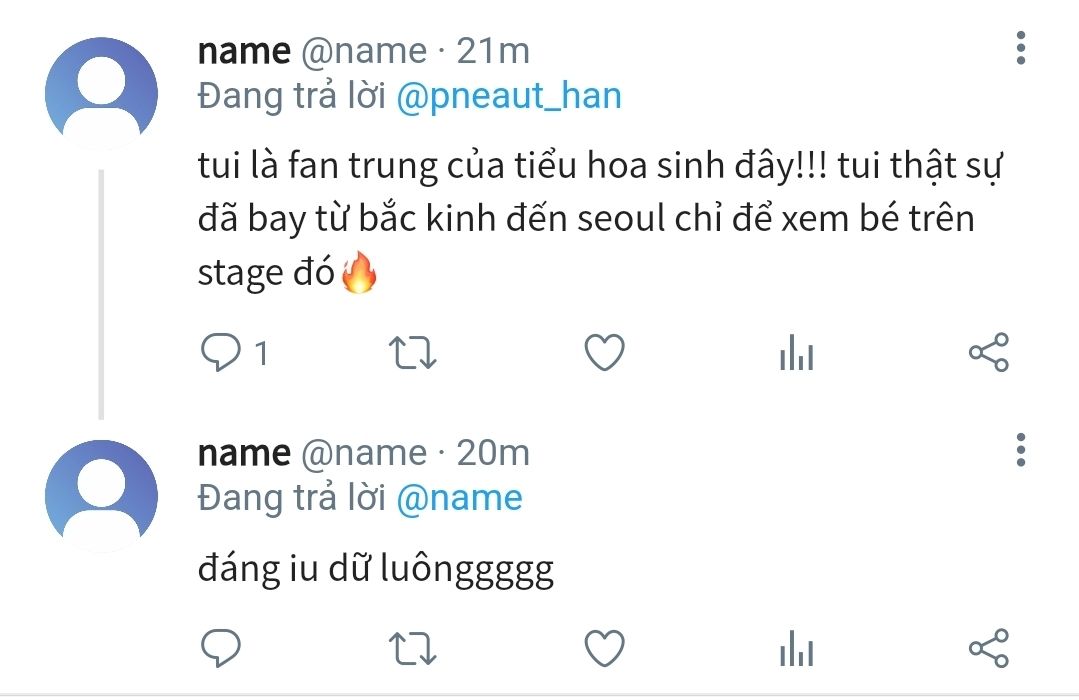The width and height of the screenshot is (1079, 700).
Task: Share the first tweet posted 21m ago
Action: point(989,353)
